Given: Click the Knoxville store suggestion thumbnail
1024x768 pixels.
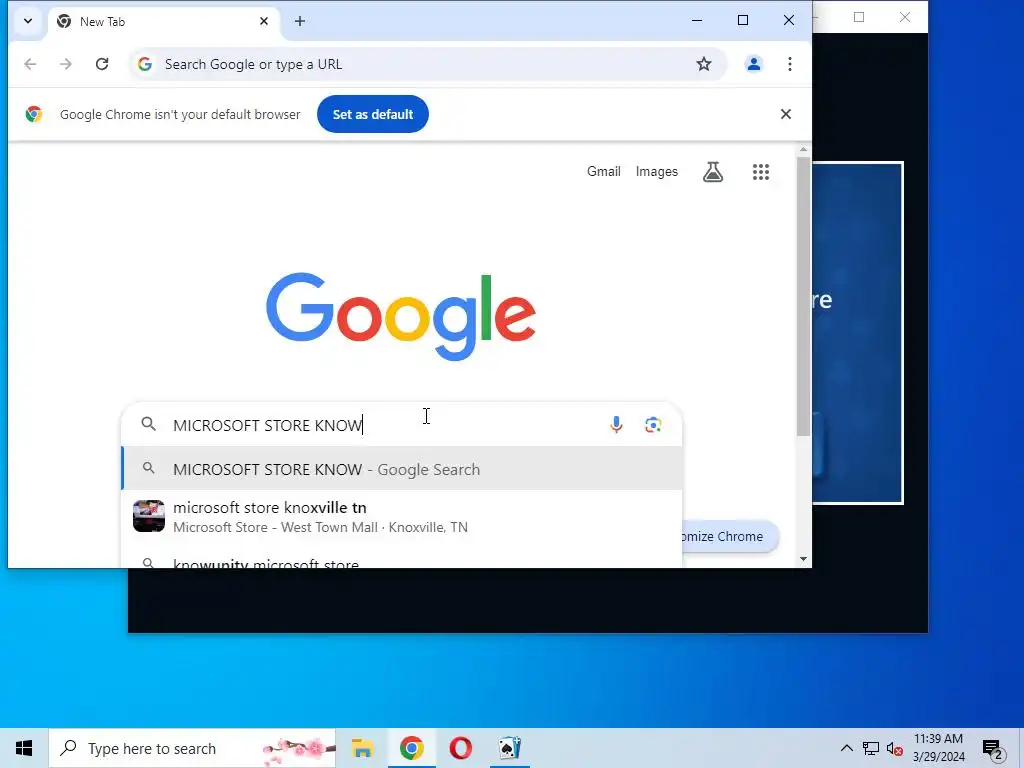Looking at the screenshot, I should click(x=149, y=517).
